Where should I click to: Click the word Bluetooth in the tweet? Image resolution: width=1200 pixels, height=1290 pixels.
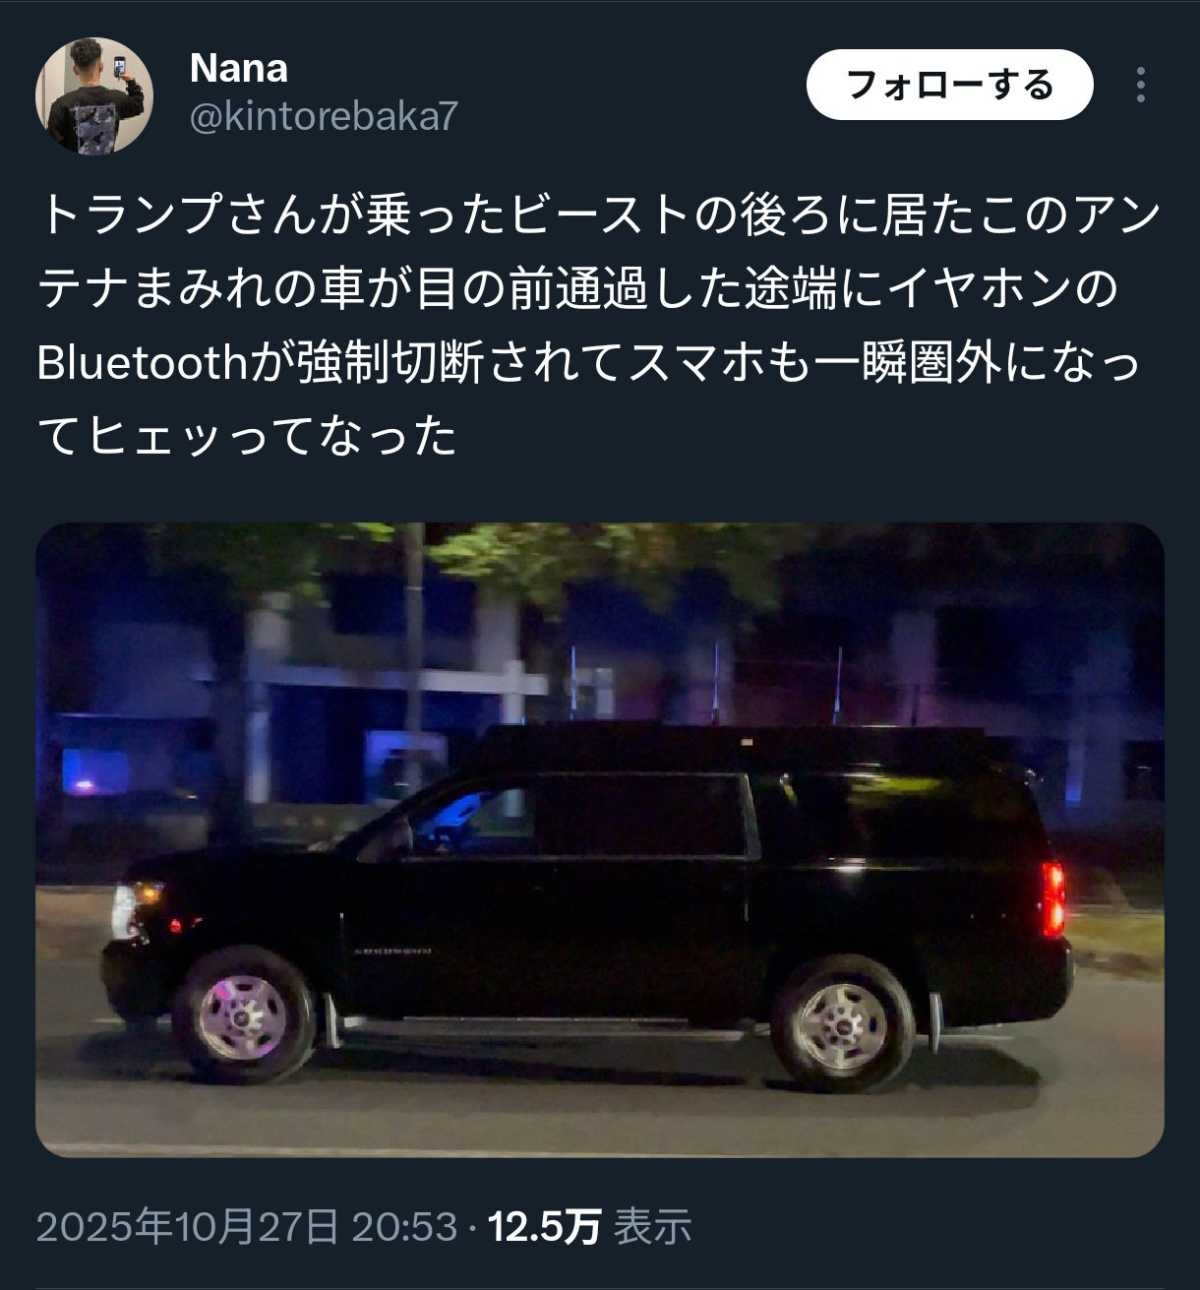point(142,363)
